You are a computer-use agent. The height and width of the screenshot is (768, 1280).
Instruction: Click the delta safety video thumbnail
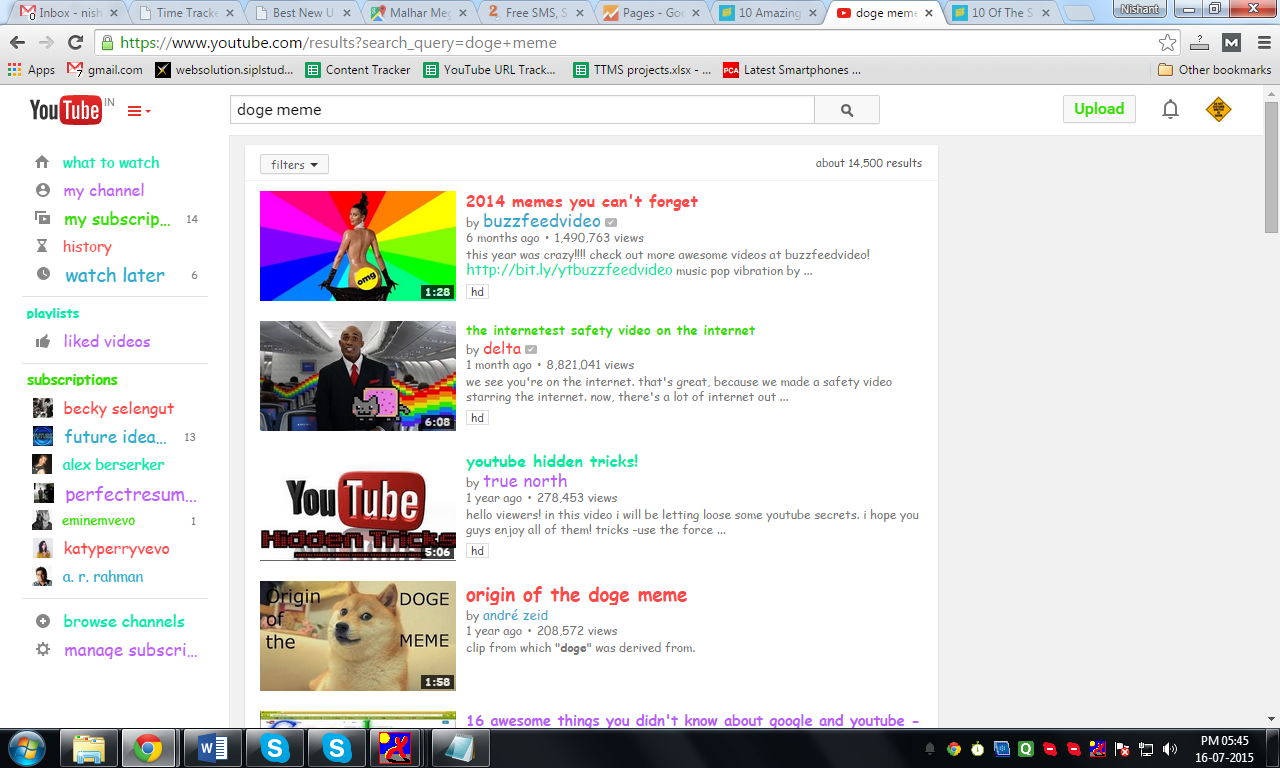click(358, 376)
